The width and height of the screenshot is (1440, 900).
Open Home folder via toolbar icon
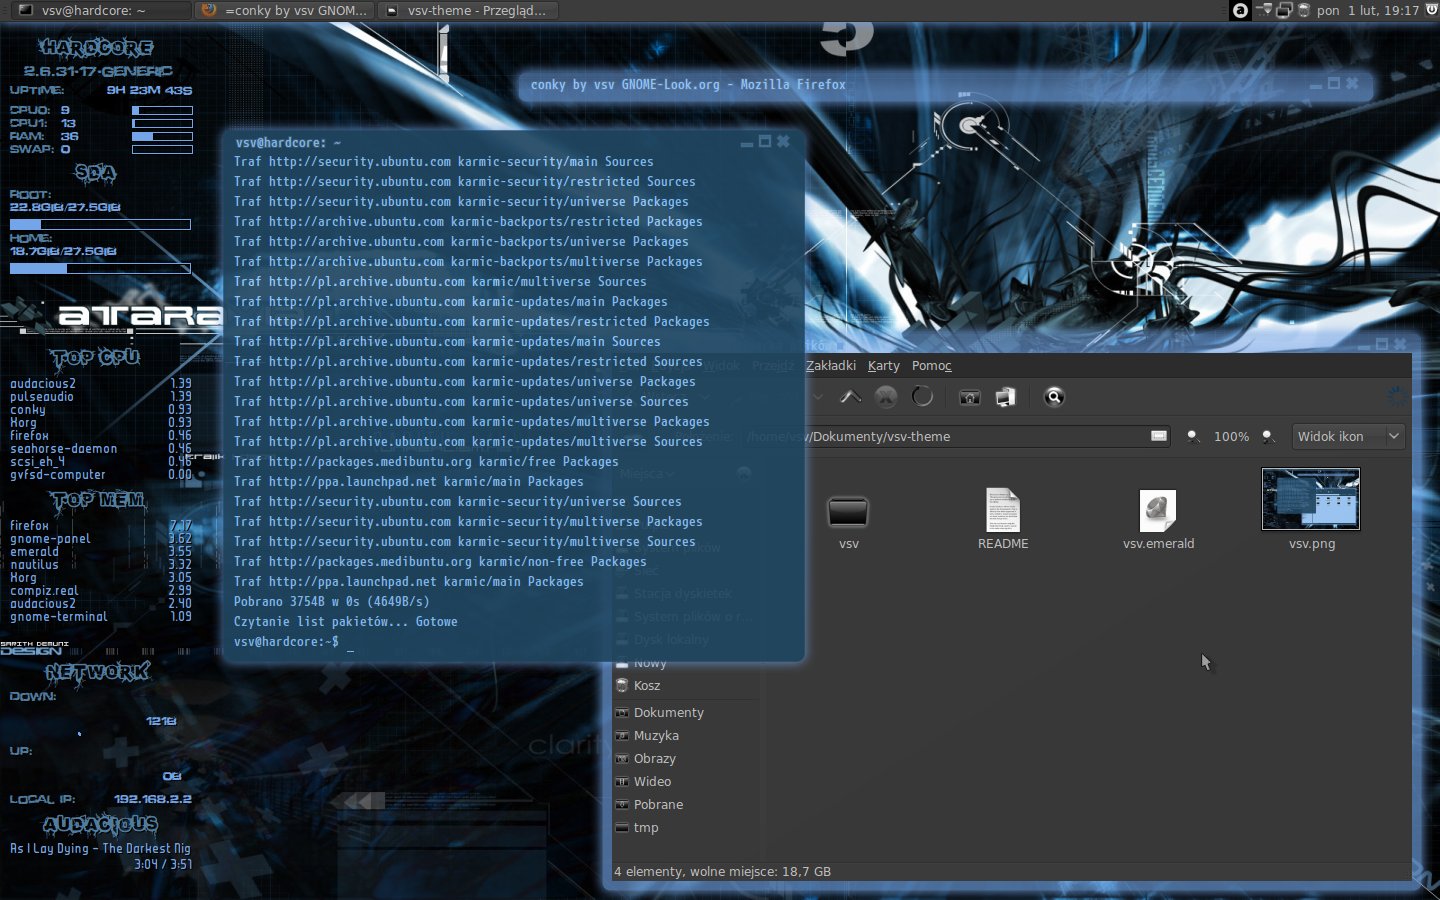click(970, 397)
